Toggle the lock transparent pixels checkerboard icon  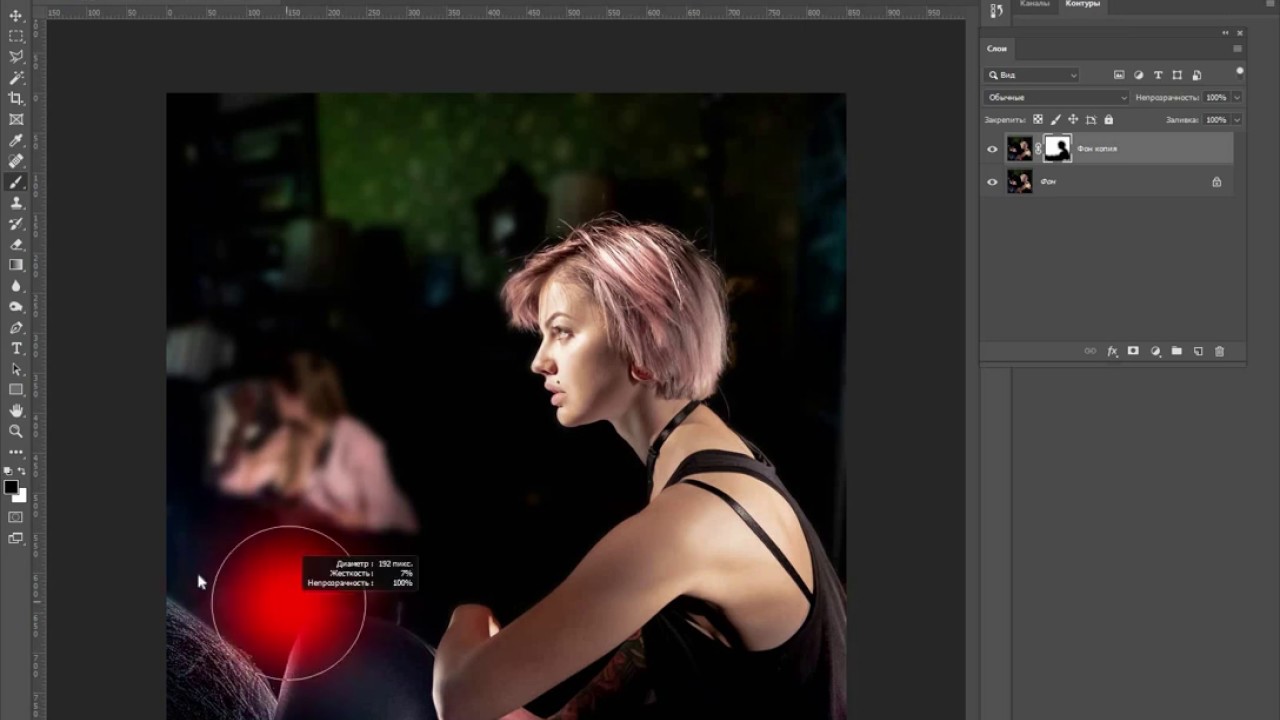1038,120
